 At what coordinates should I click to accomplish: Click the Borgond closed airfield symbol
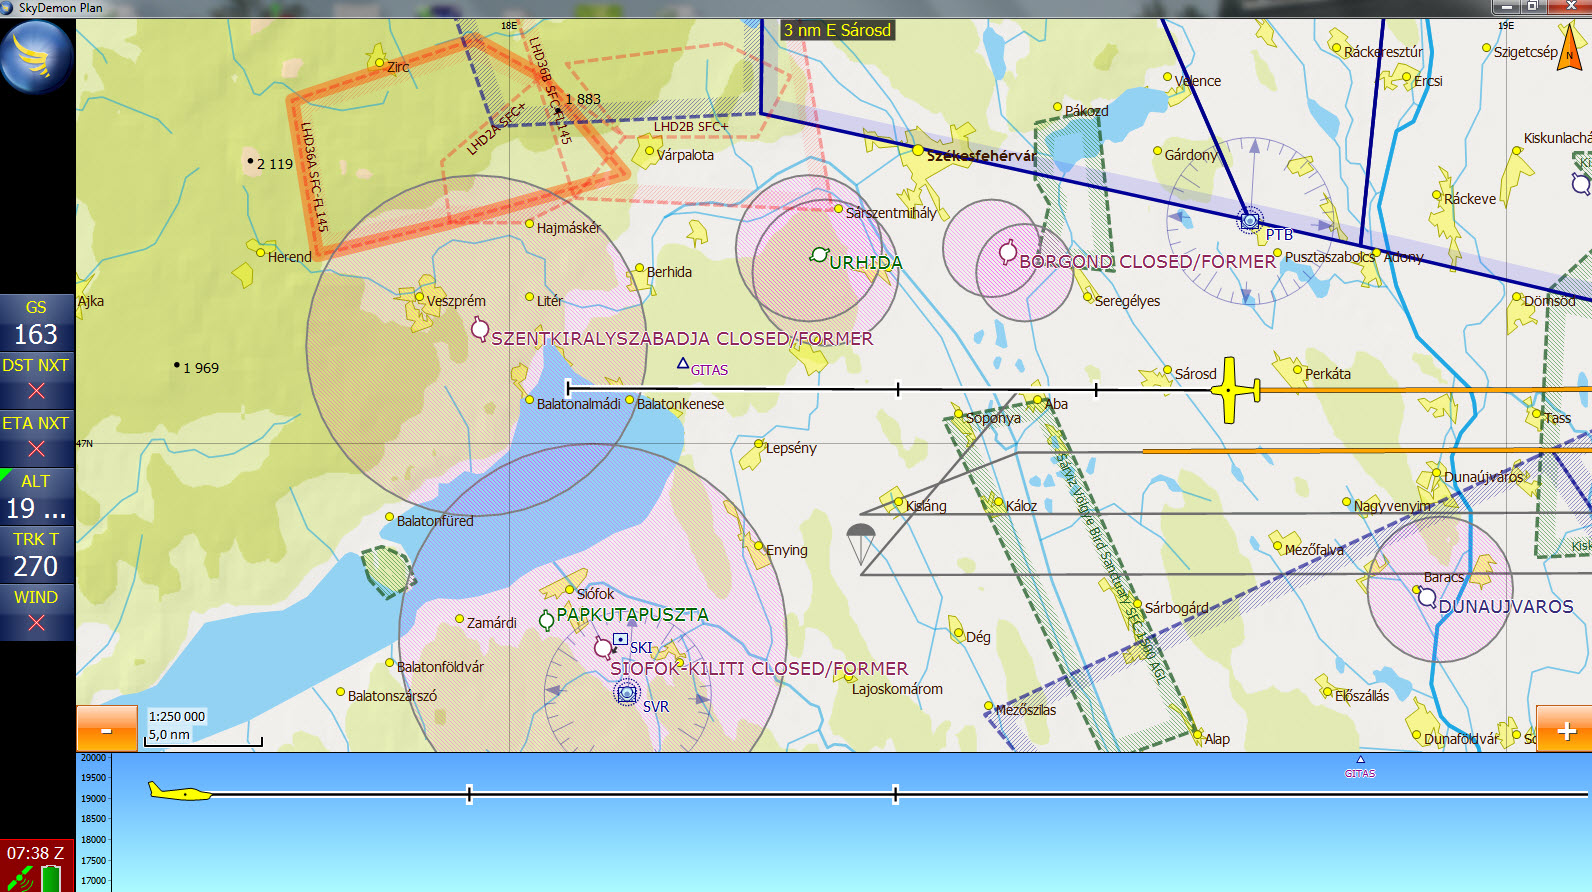point(1008,252)
